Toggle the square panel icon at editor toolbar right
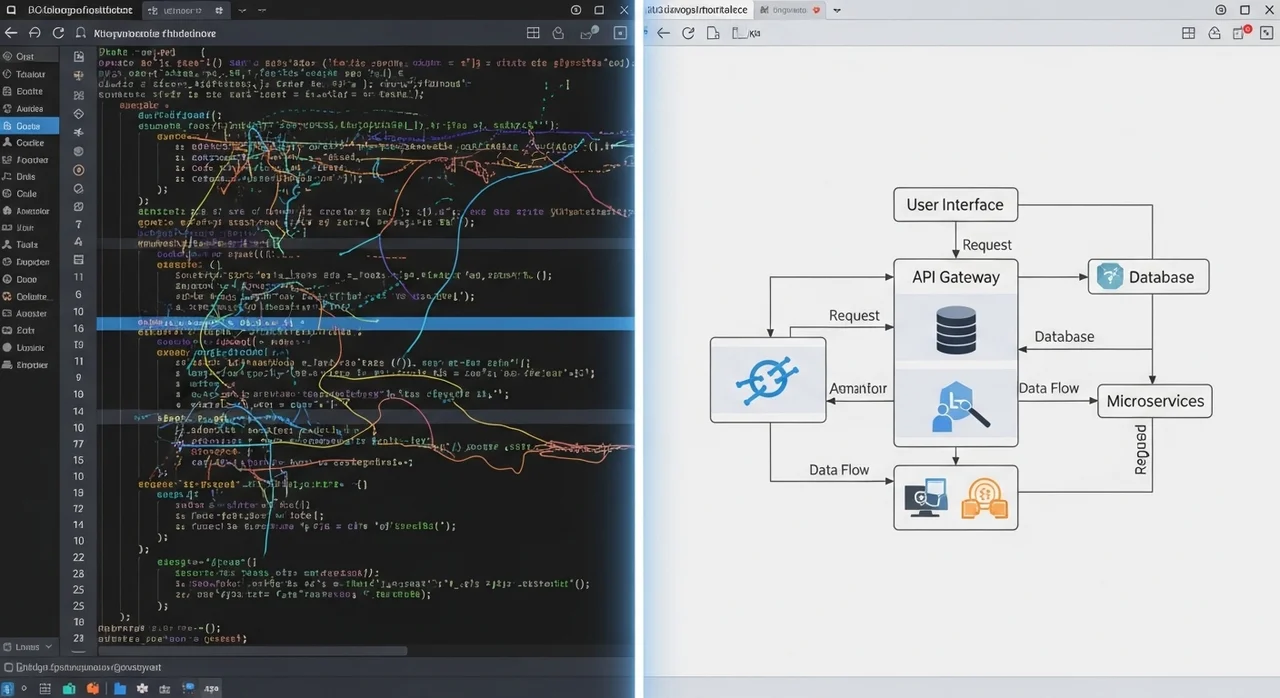Image resolution: width=1280 pixels, height=698 pixels. pos(620,33)
